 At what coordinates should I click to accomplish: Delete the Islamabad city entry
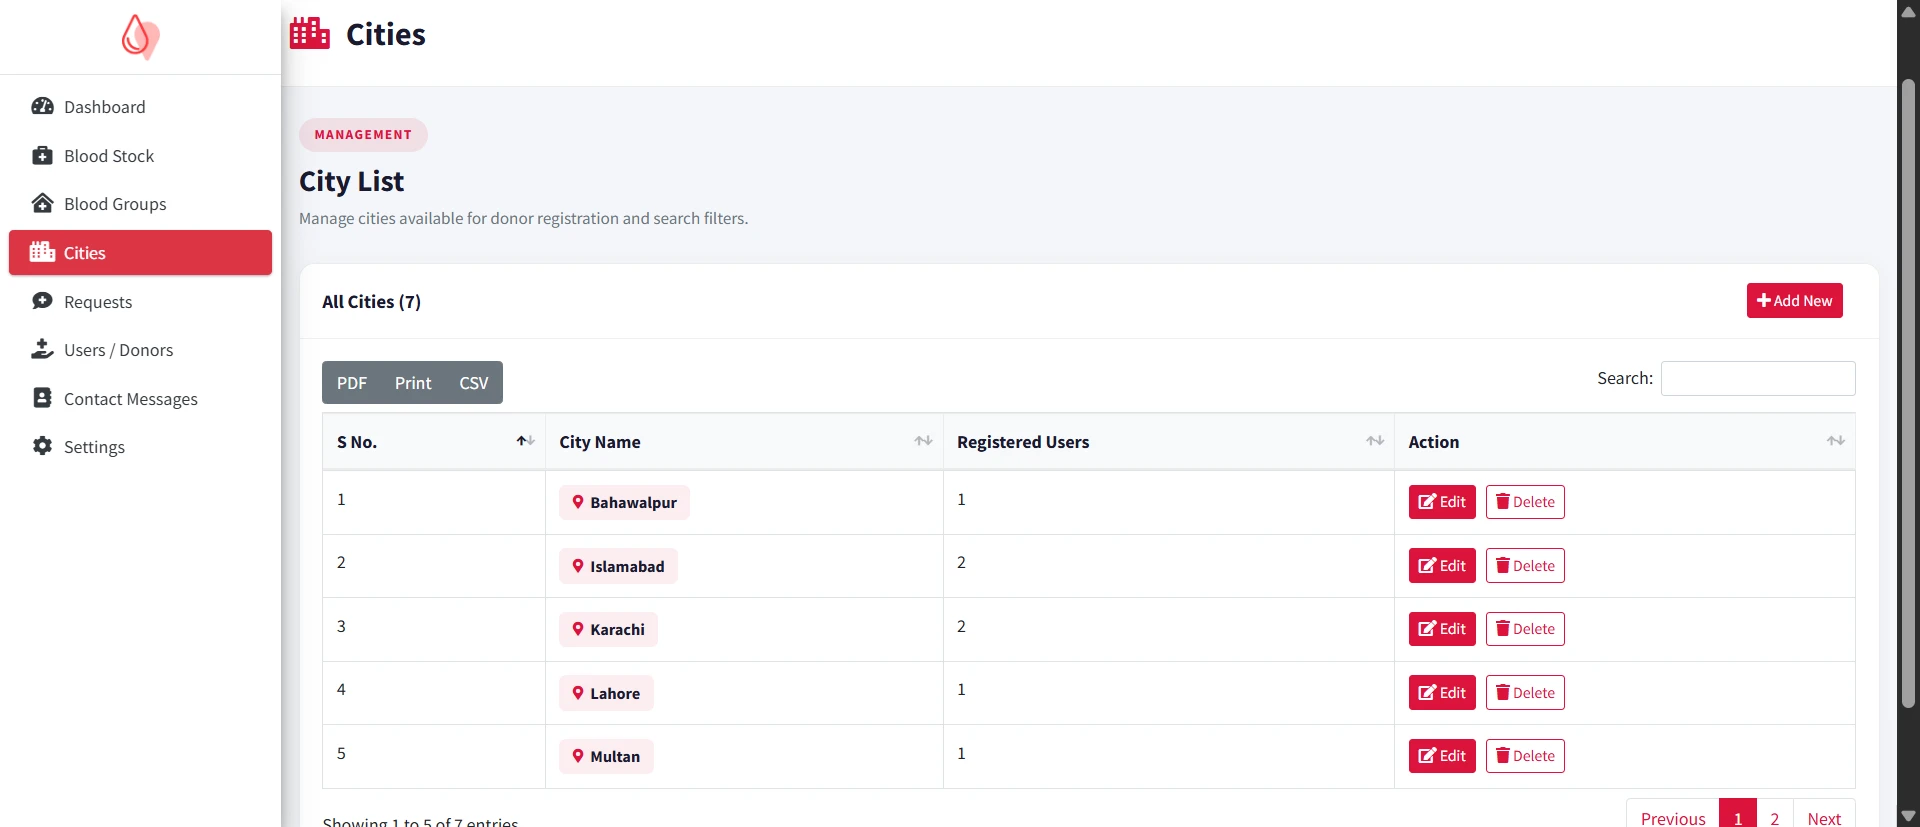click(x=1525, y=566)
